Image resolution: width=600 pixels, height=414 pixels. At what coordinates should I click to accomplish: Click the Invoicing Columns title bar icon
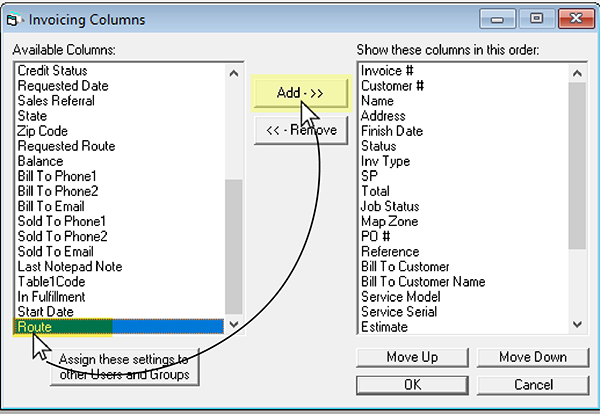(x=14, y=19)
